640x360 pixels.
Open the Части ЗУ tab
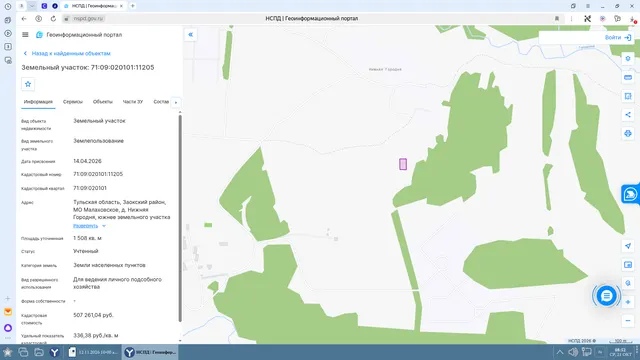[x=133, y=102]
